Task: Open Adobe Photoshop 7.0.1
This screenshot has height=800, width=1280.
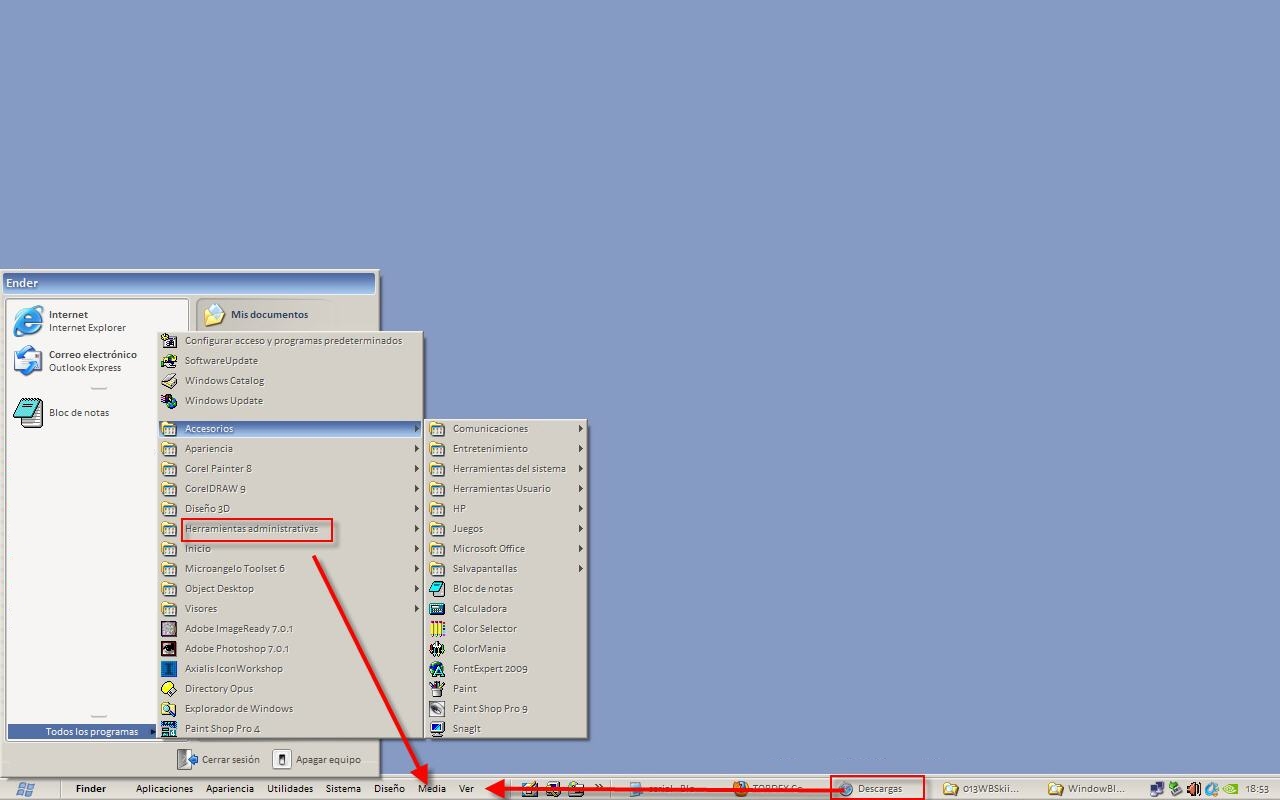Action: 236,649
